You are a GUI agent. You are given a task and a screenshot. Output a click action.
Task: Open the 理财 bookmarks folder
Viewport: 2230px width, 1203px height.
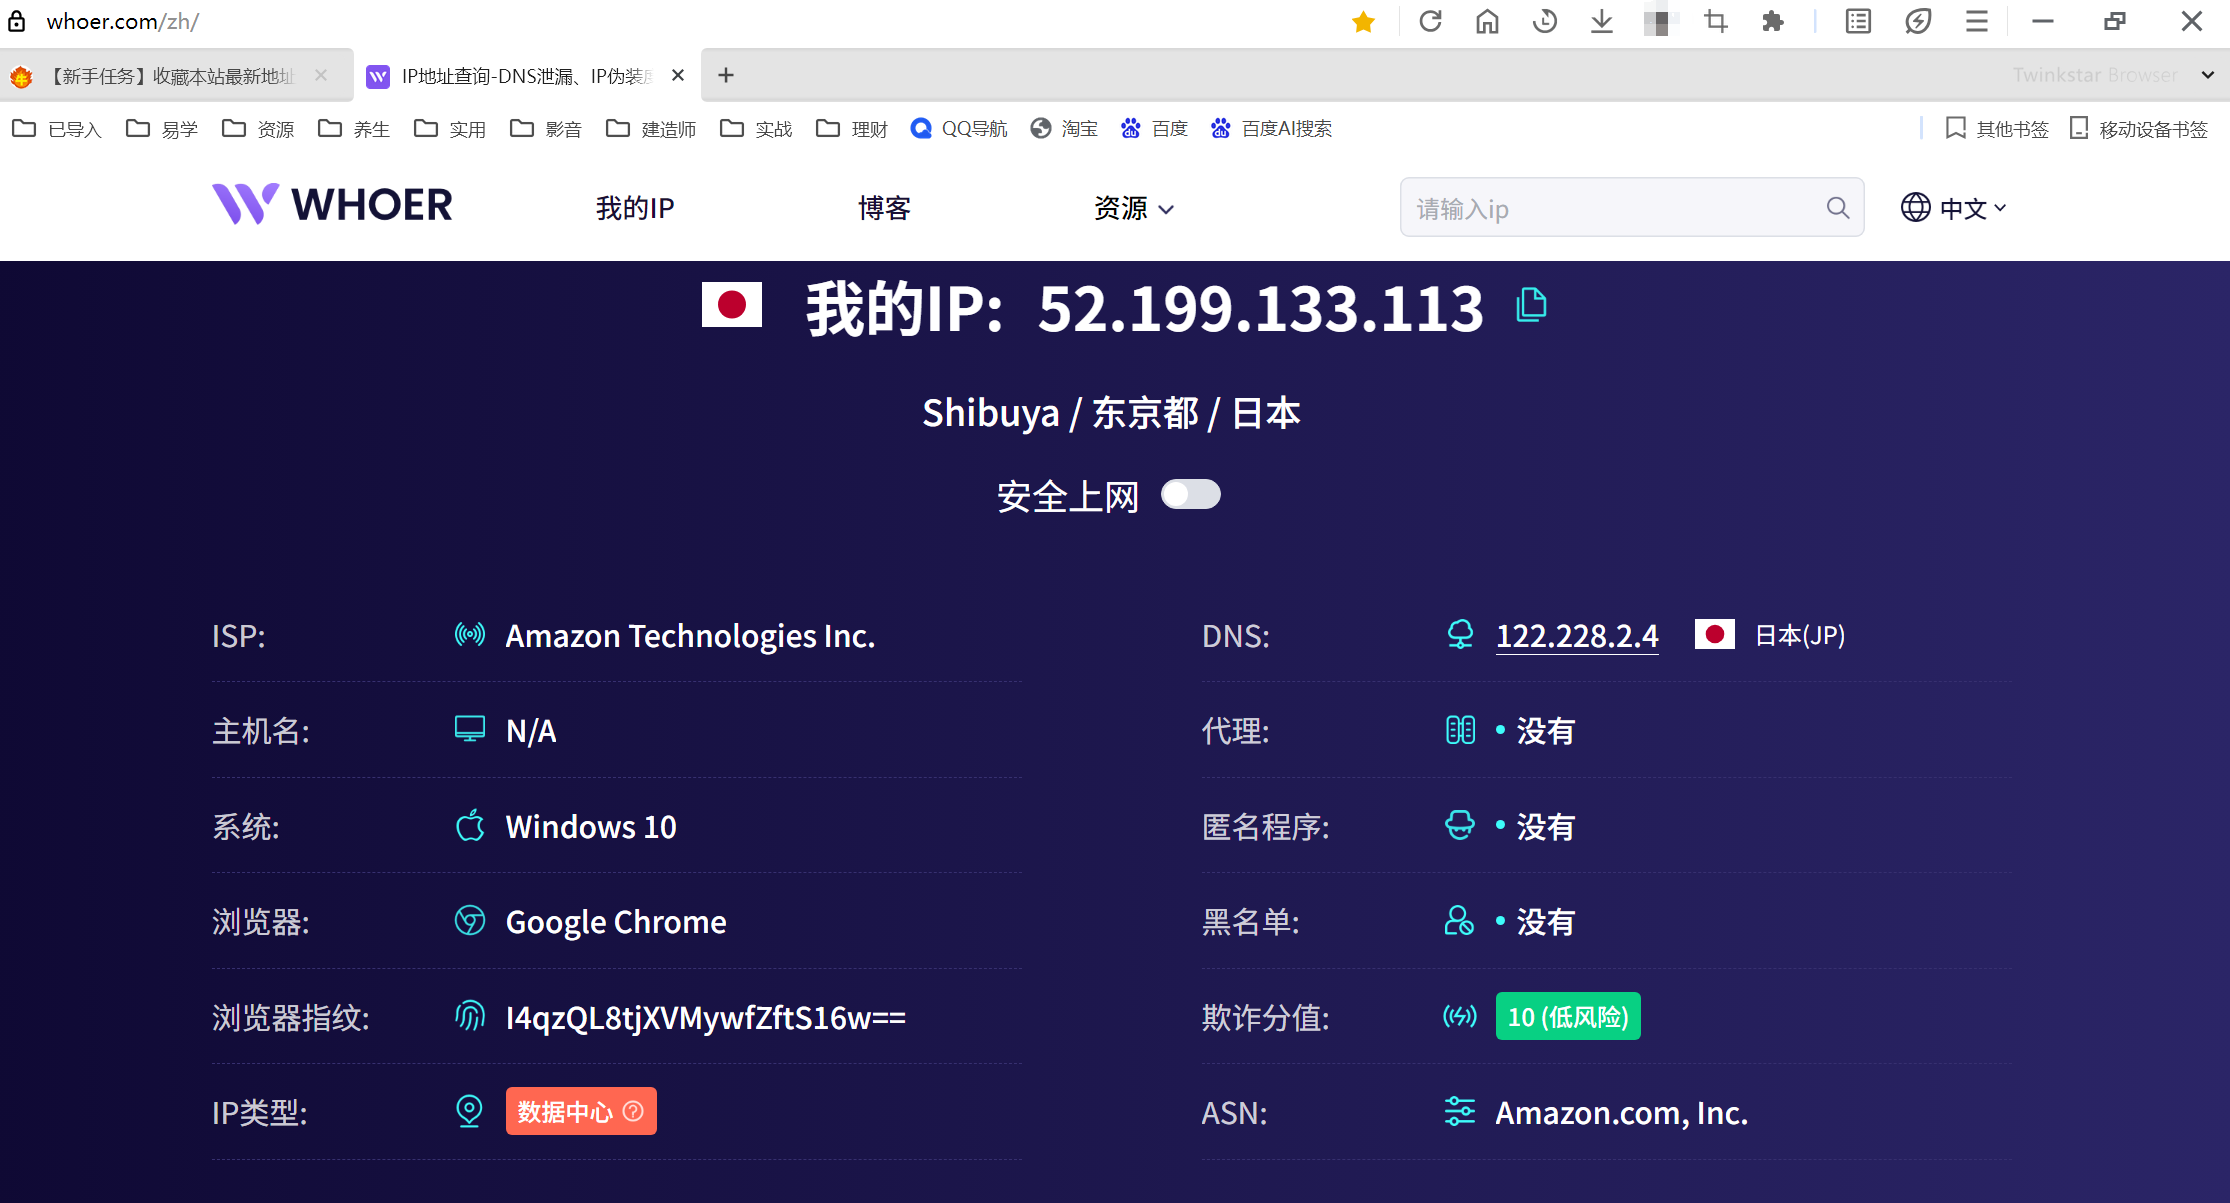click(852, 129)
